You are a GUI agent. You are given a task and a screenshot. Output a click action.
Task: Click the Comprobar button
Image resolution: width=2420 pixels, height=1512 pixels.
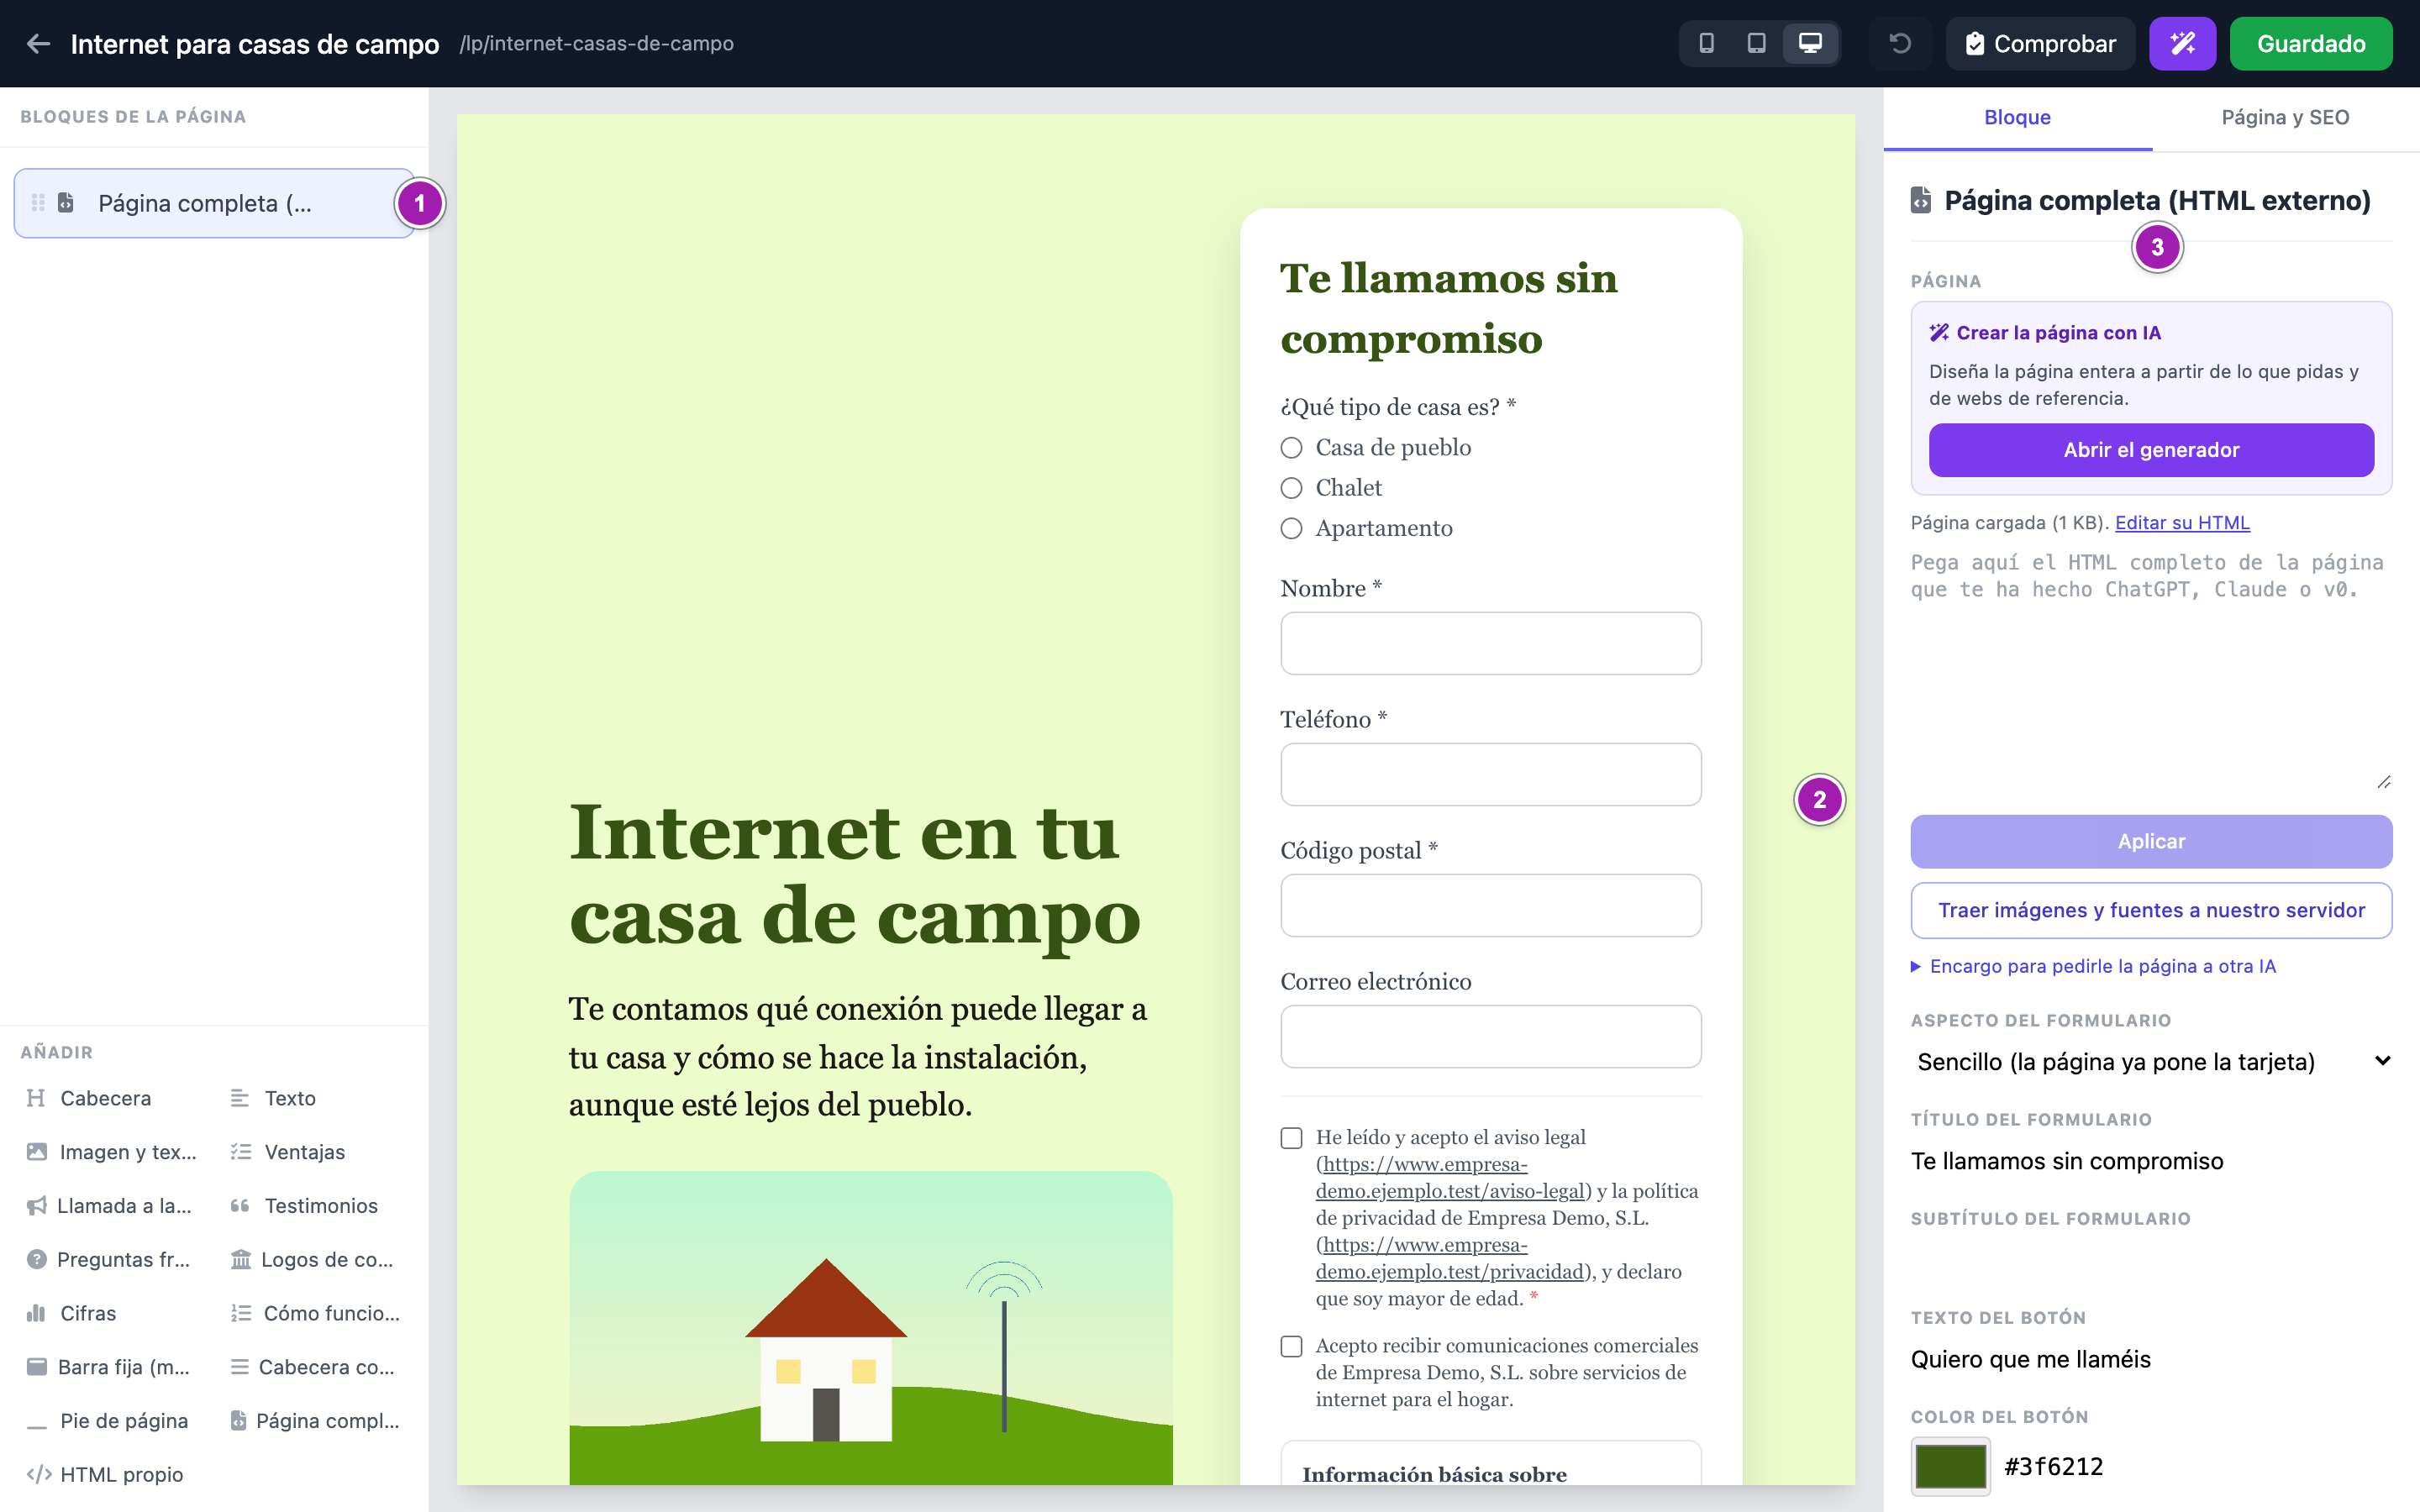(x=2040, y=43)
